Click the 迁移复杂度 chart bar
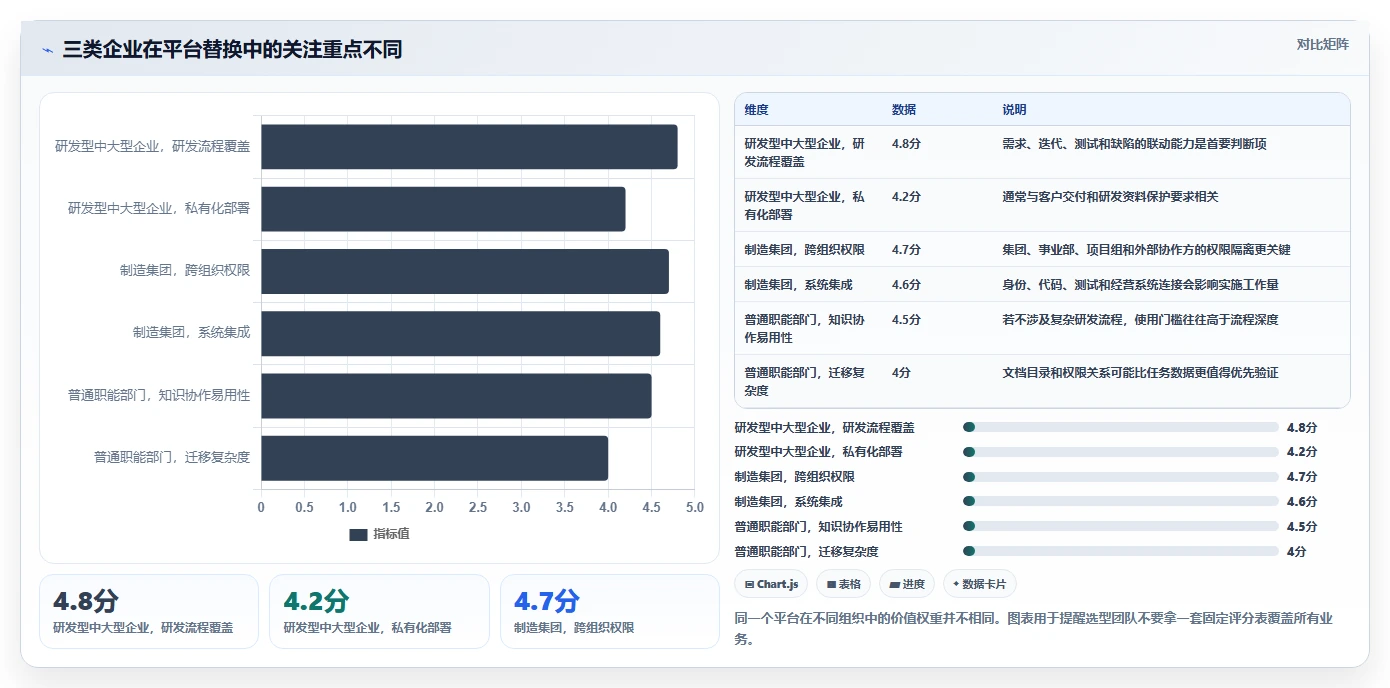This screenshot has height=688, width=1390. tap(435, 458)
